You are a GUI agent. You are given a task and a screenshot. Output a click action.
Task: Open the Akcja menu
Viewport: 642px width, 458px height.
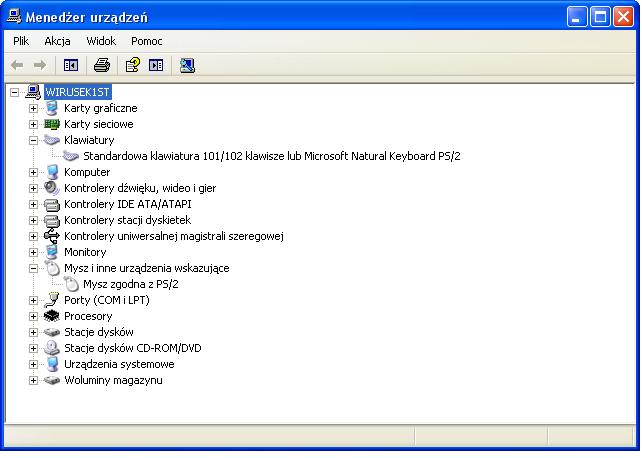(57, 41)
